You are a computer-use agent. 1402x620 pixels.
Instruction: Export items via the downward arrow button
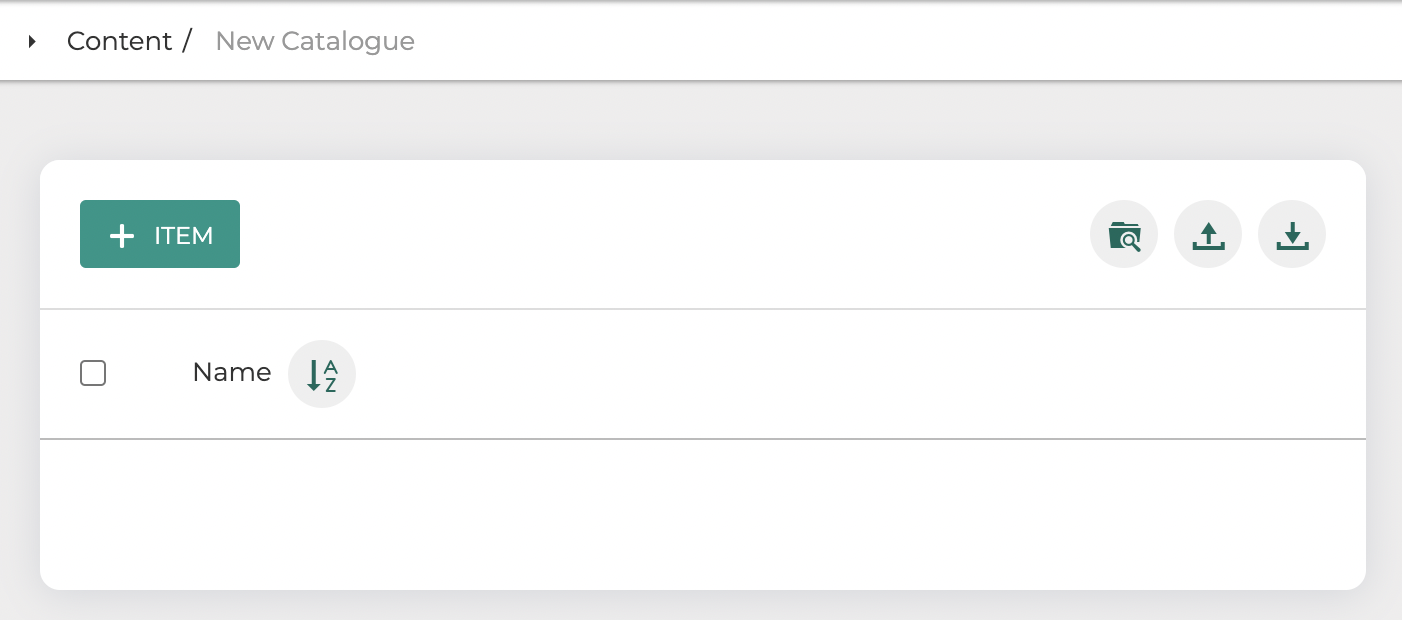[1292, 235]
